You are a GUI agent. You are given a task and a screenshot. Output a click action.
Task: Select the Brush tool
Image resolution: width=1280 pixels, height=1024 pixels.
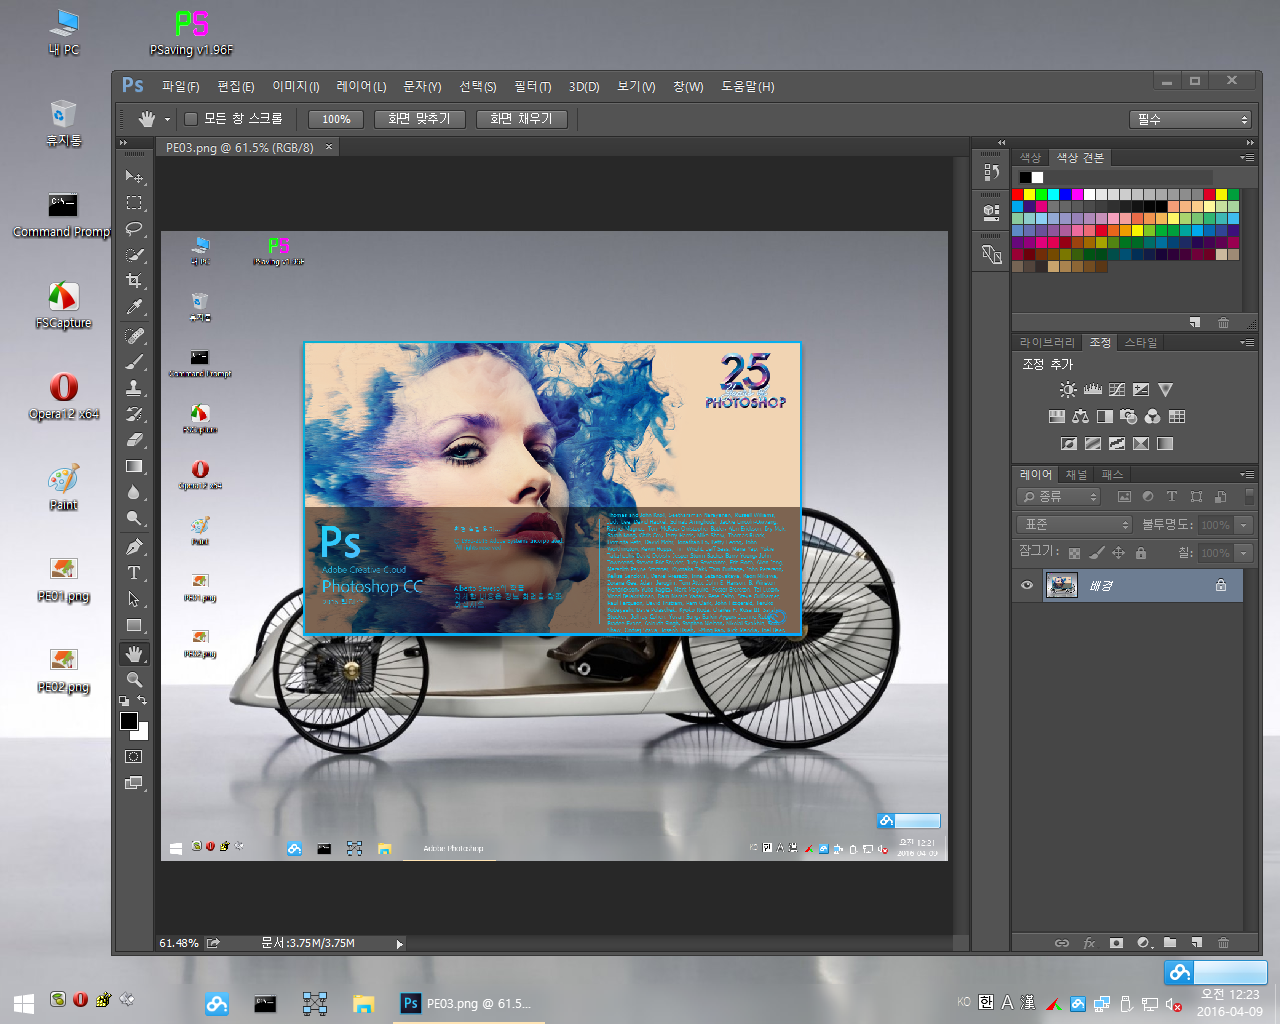[x=134, y=362]
